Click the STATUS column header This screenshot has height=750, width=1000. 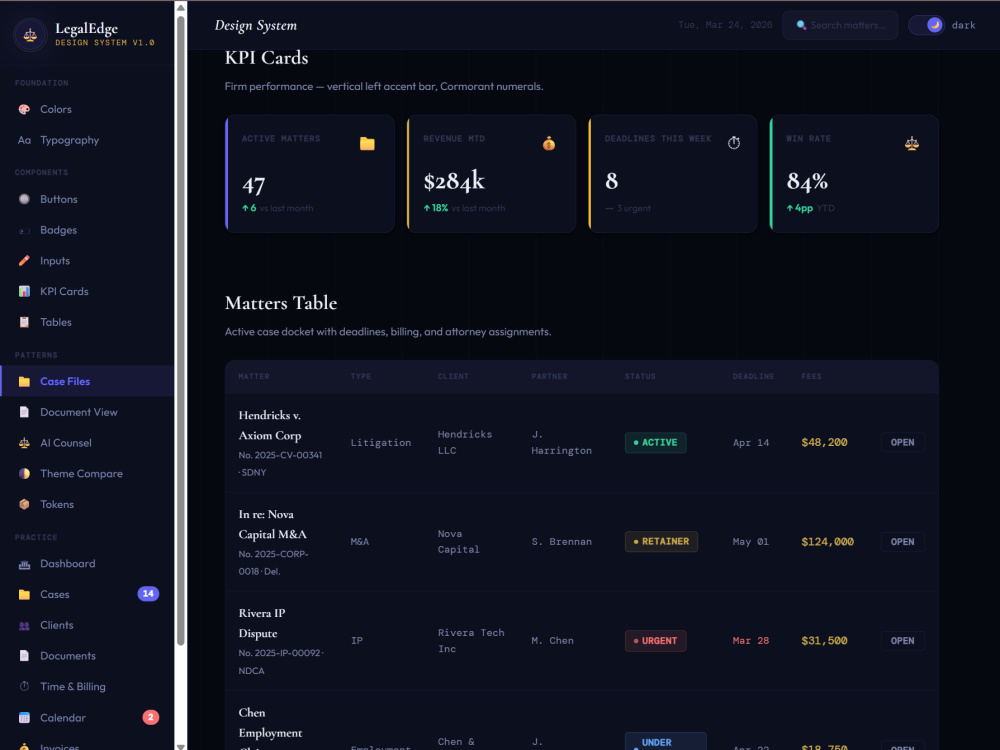coord(640,377)
